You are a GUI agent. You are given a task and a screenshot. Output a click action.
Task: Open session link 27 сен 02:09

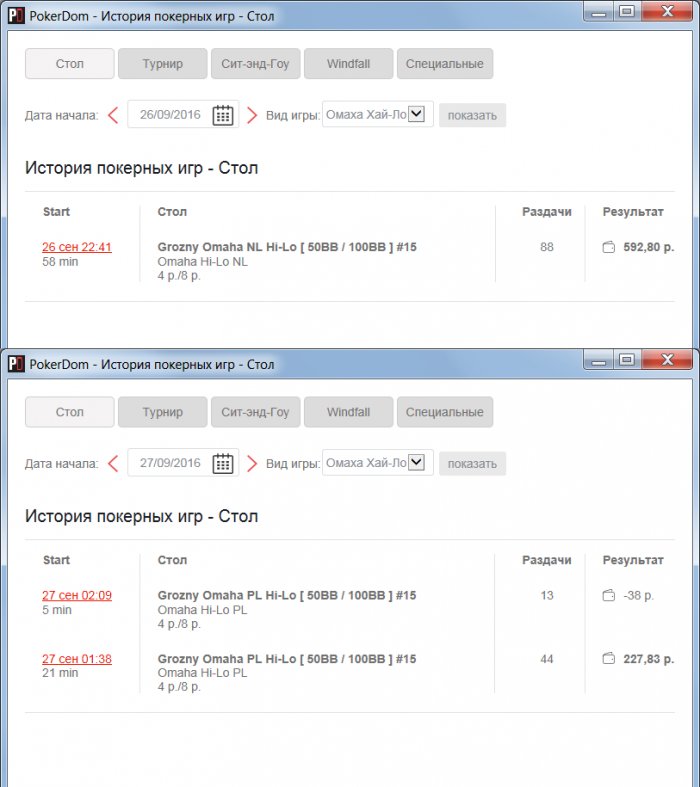tap(77, 595)
